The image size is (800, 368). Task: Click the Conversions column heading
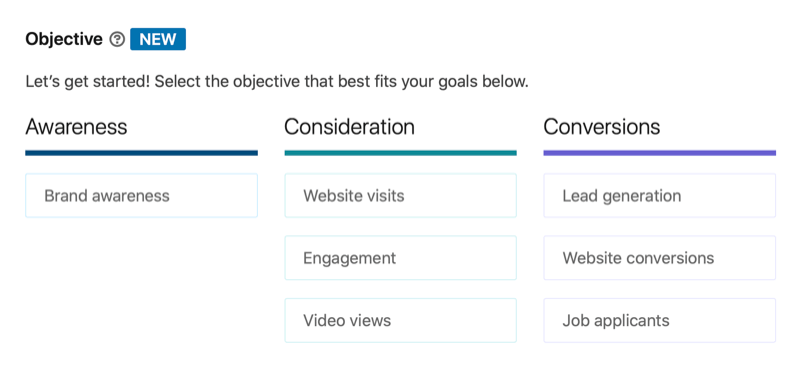tap(602, 127)
